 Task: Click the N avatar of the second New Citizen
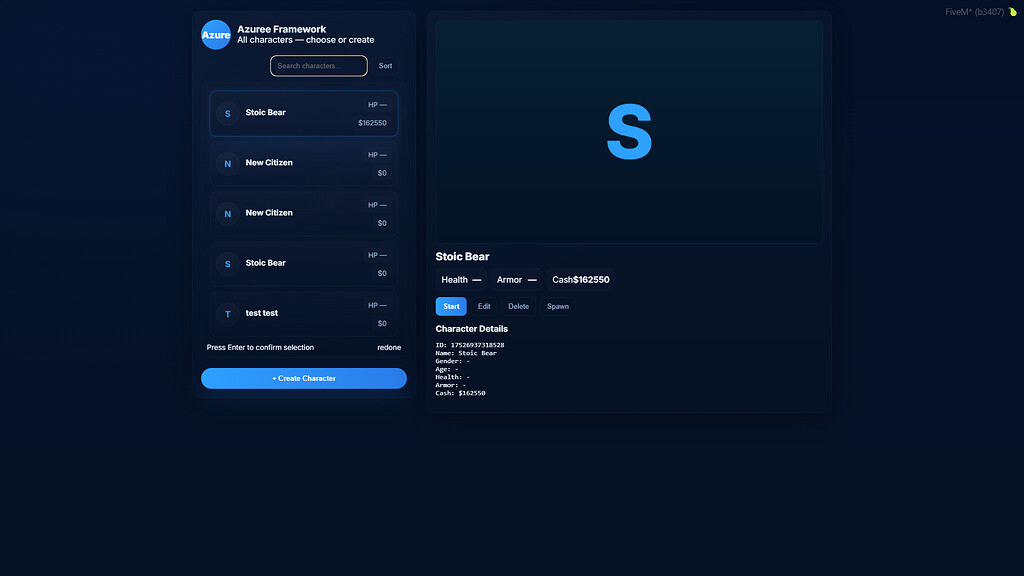pyautogui.click(x=227, y=213)
